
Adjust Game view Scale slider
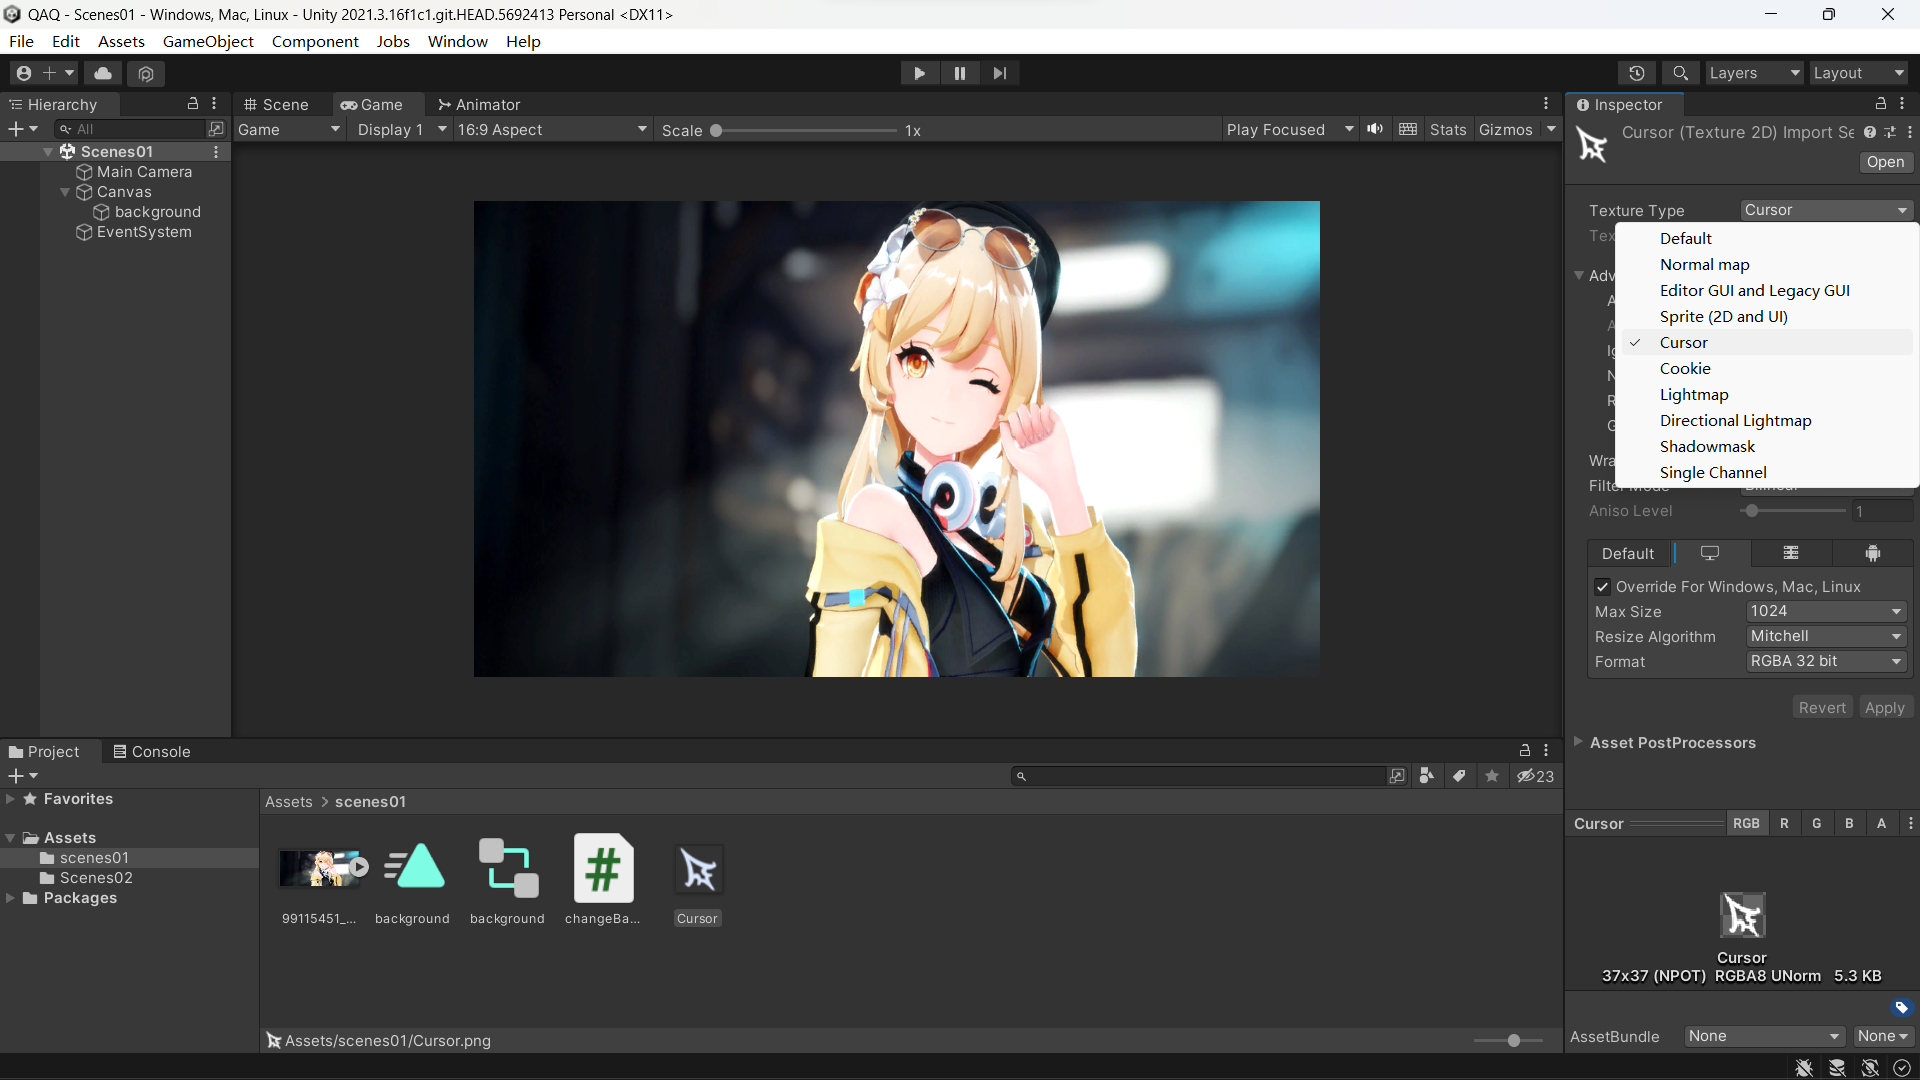(805, 130)
